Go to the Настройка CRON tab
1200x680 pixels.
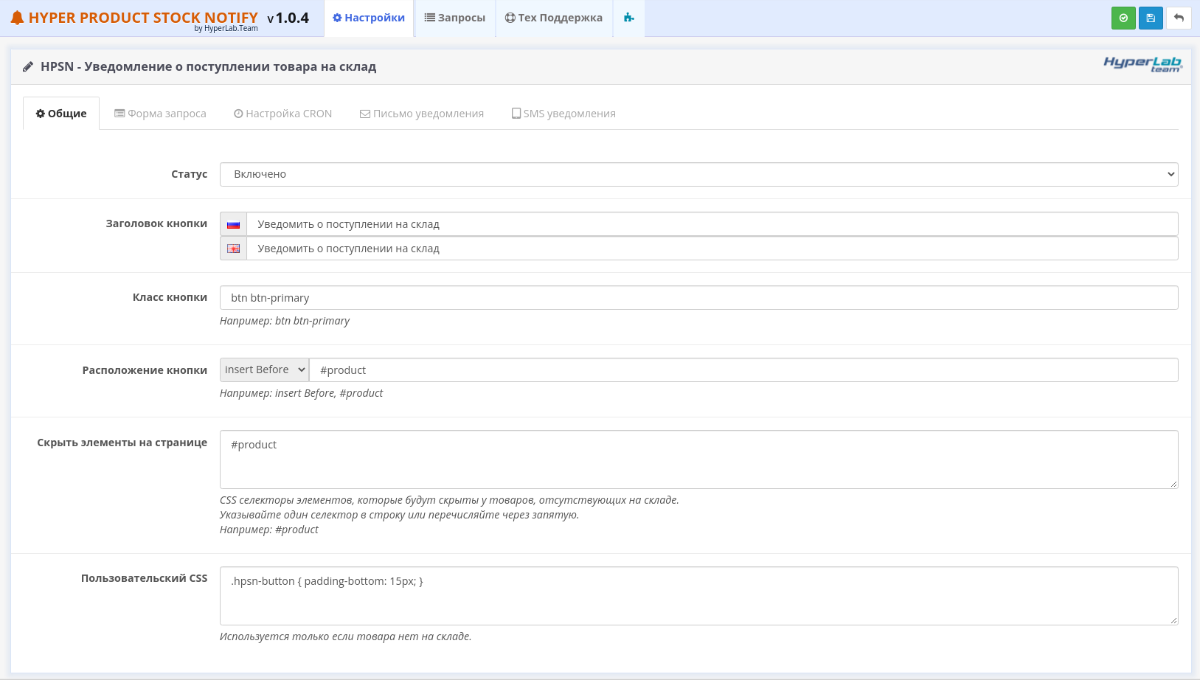[282, 114]
